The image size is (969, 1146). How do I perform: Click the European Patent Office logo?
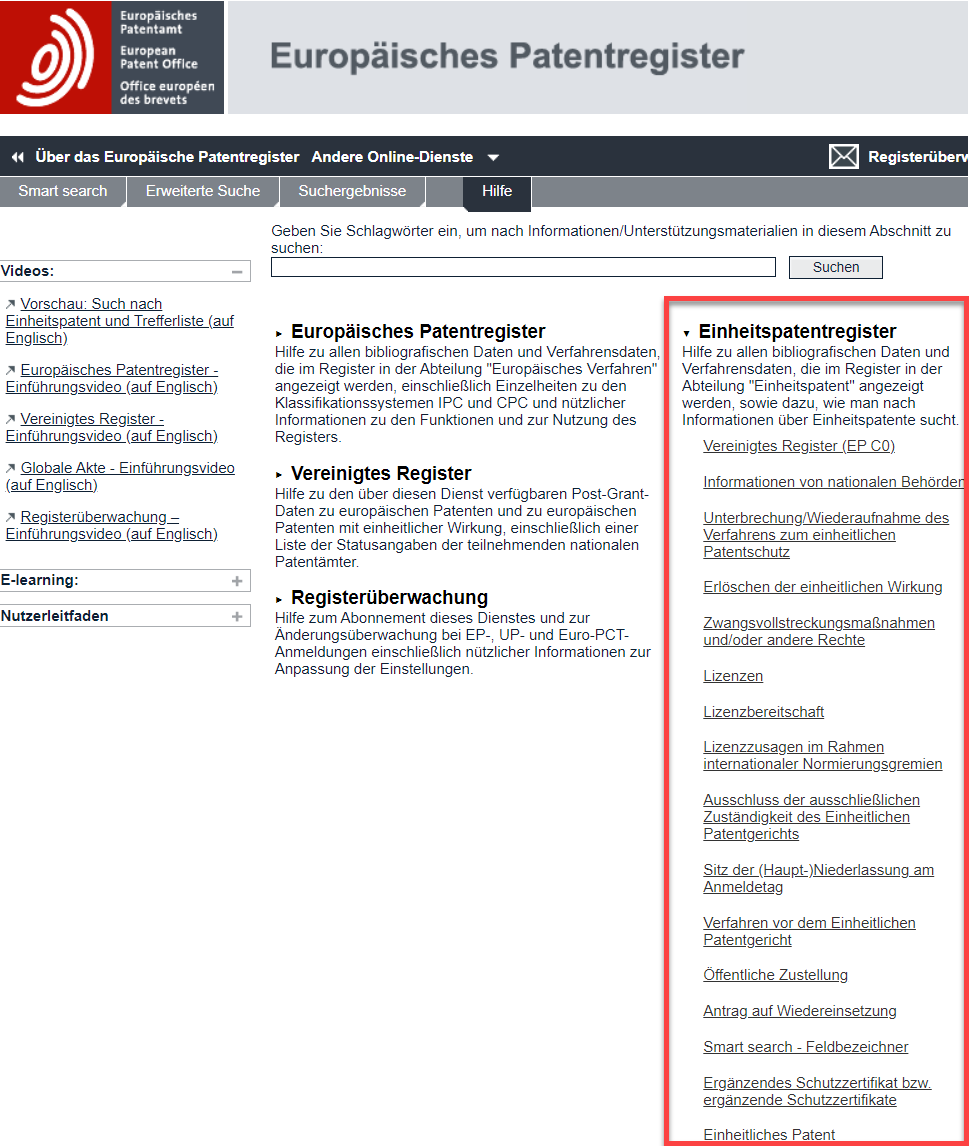(x=111, y=57)
